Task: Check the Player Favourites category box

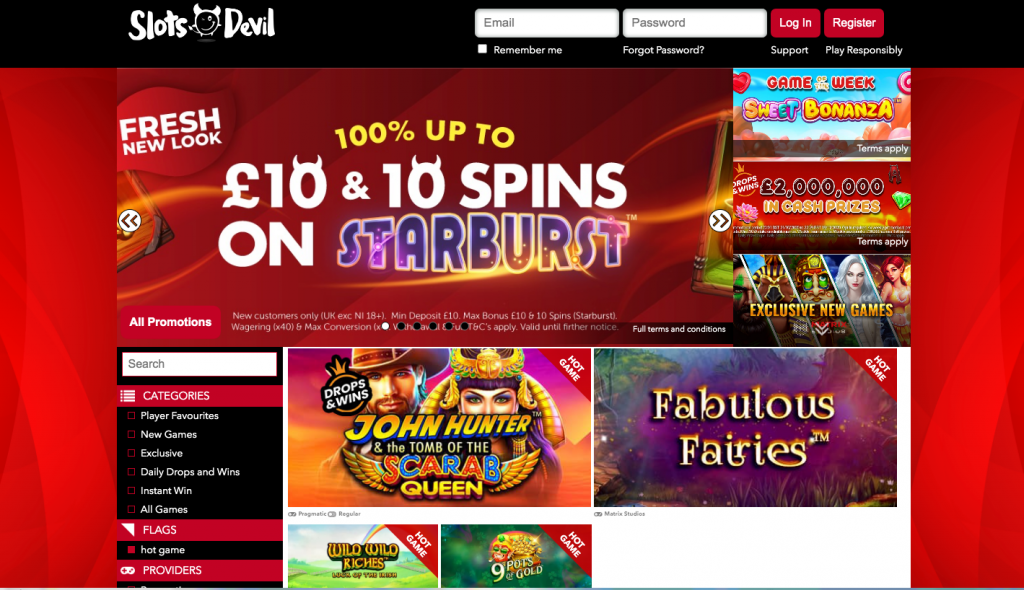Action: pos(131,416)
